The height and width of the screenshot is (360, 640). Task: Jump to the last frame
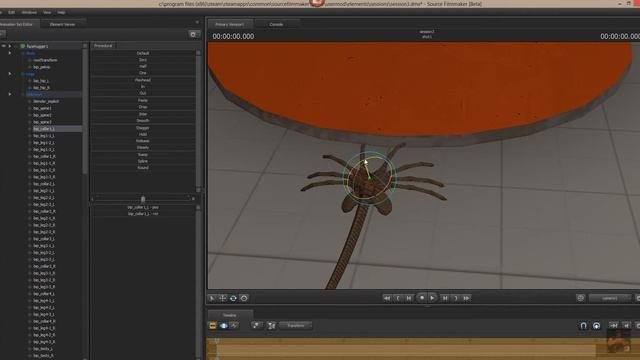click(x=467, y=298)
